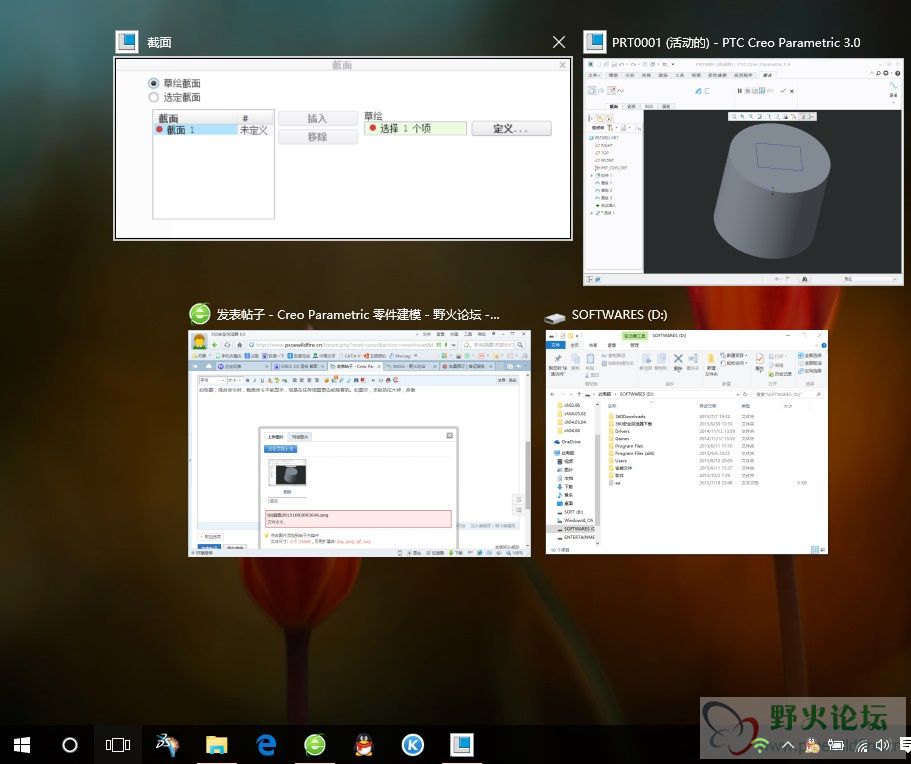Open the 文件 menu in Creo window
Viewport: 911px width, 764px height.
(593, 75)
